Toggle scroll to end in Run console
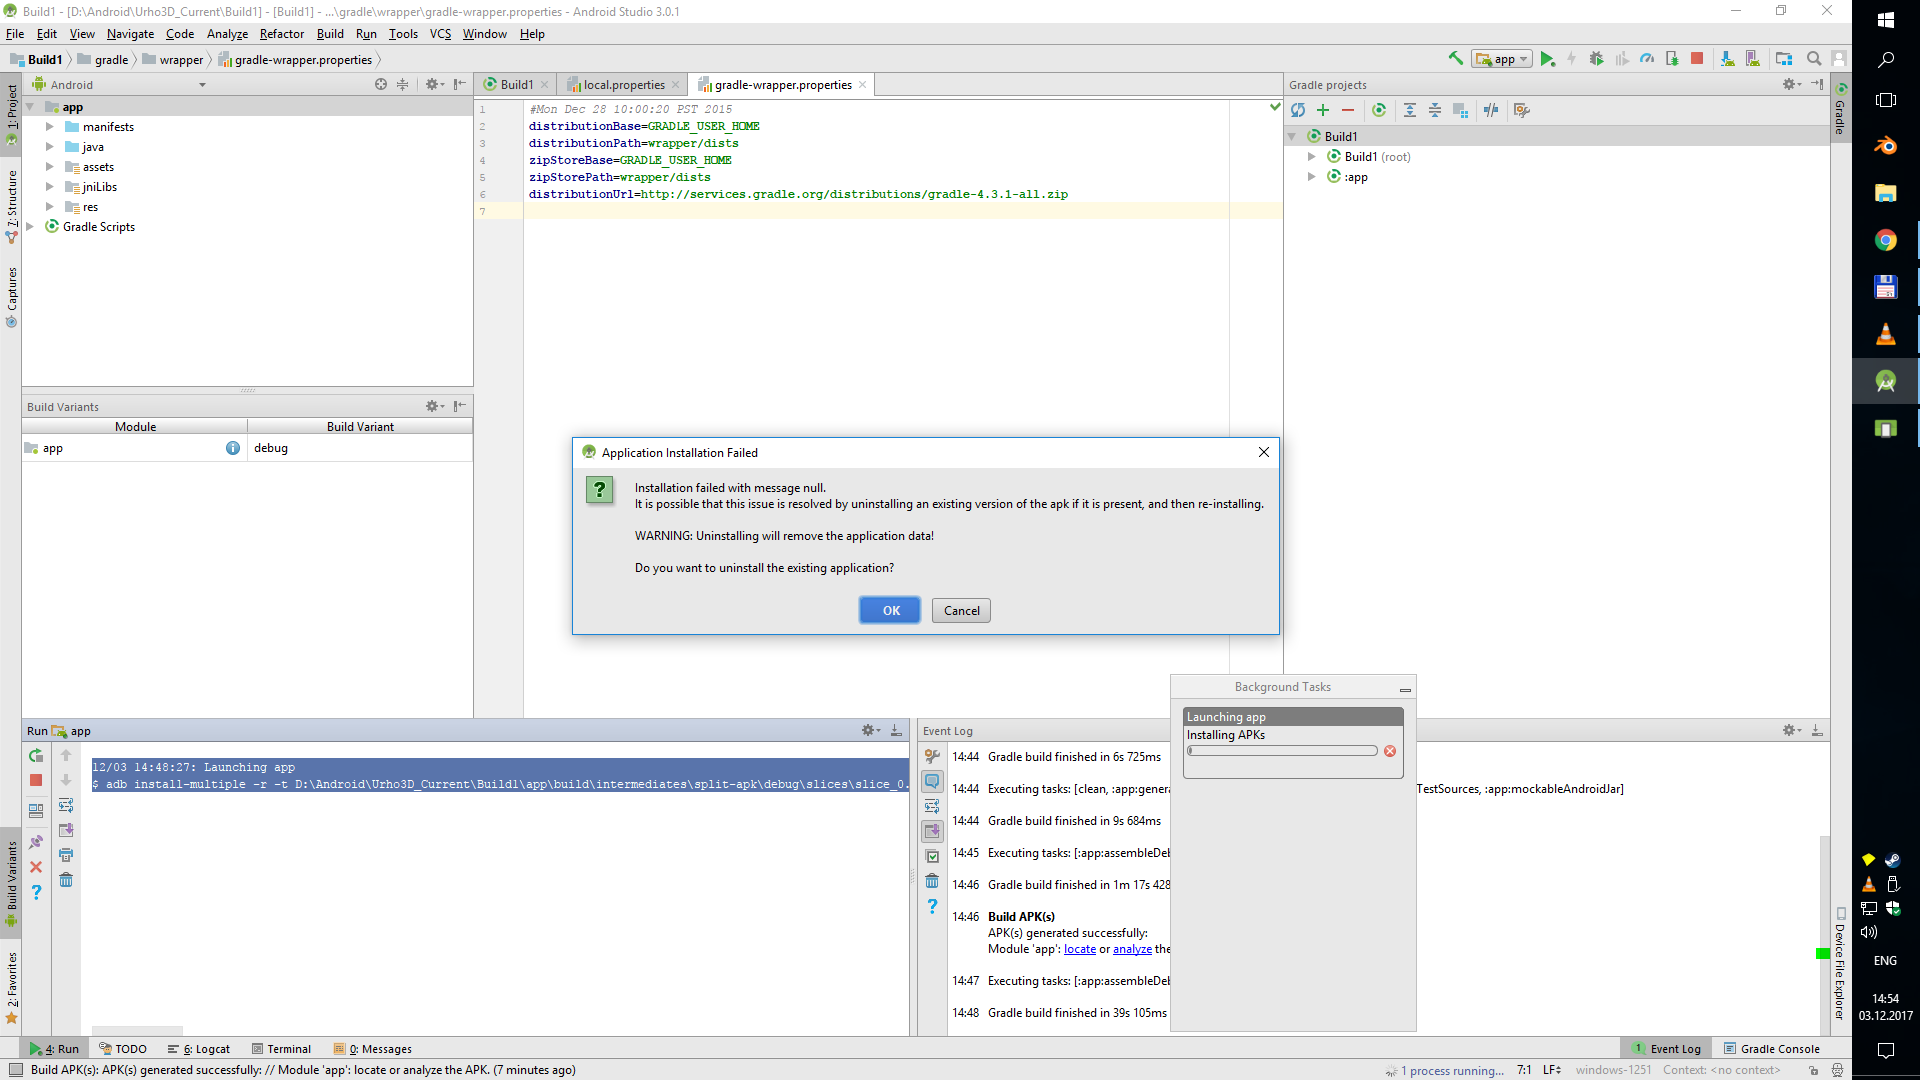Viewport: 1920px width, 1080px height. pyautogui.click(x=66, y=830)
